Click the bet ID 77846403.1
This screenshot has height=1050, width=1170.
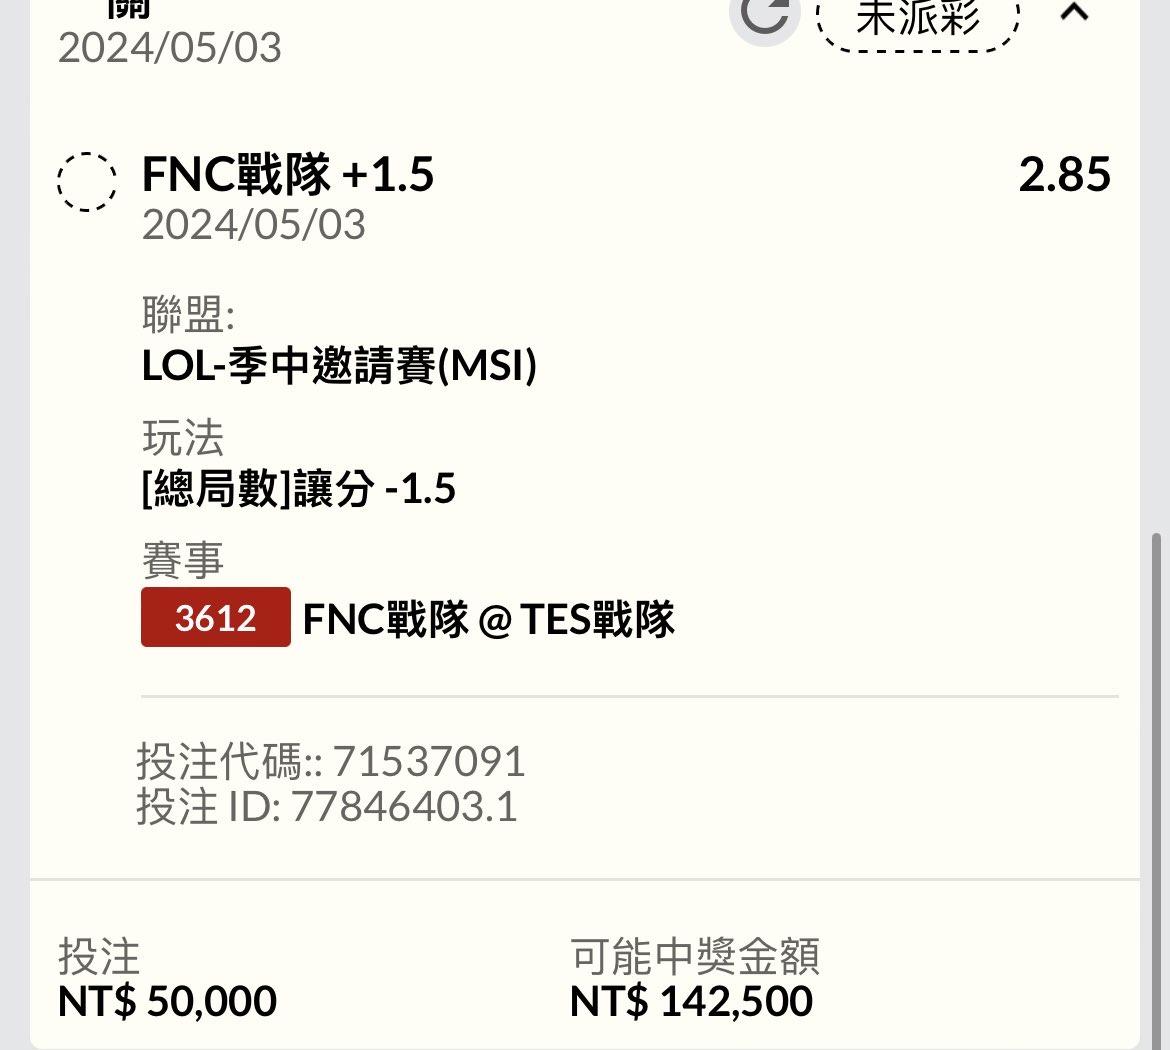pyautogui.click(x=404, y=807)
